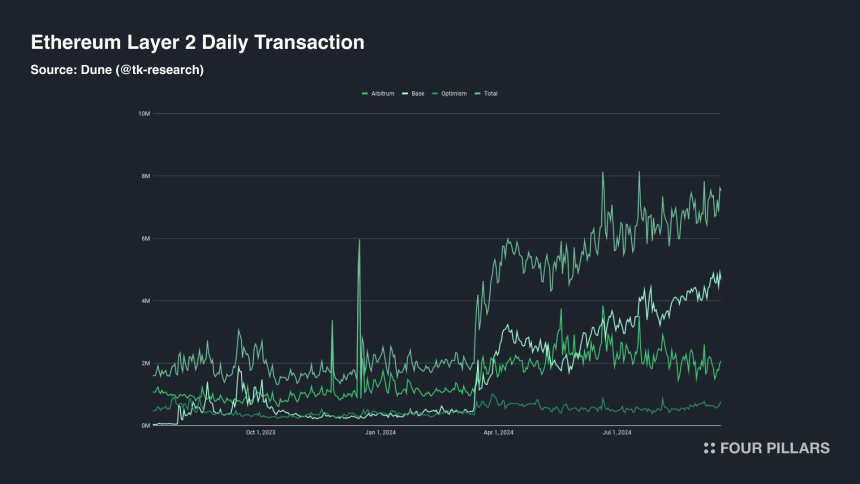Viewport: 860px width, 484px height.
Task: Toggle the Base series in the legend
Action: (x=414, y=94)
